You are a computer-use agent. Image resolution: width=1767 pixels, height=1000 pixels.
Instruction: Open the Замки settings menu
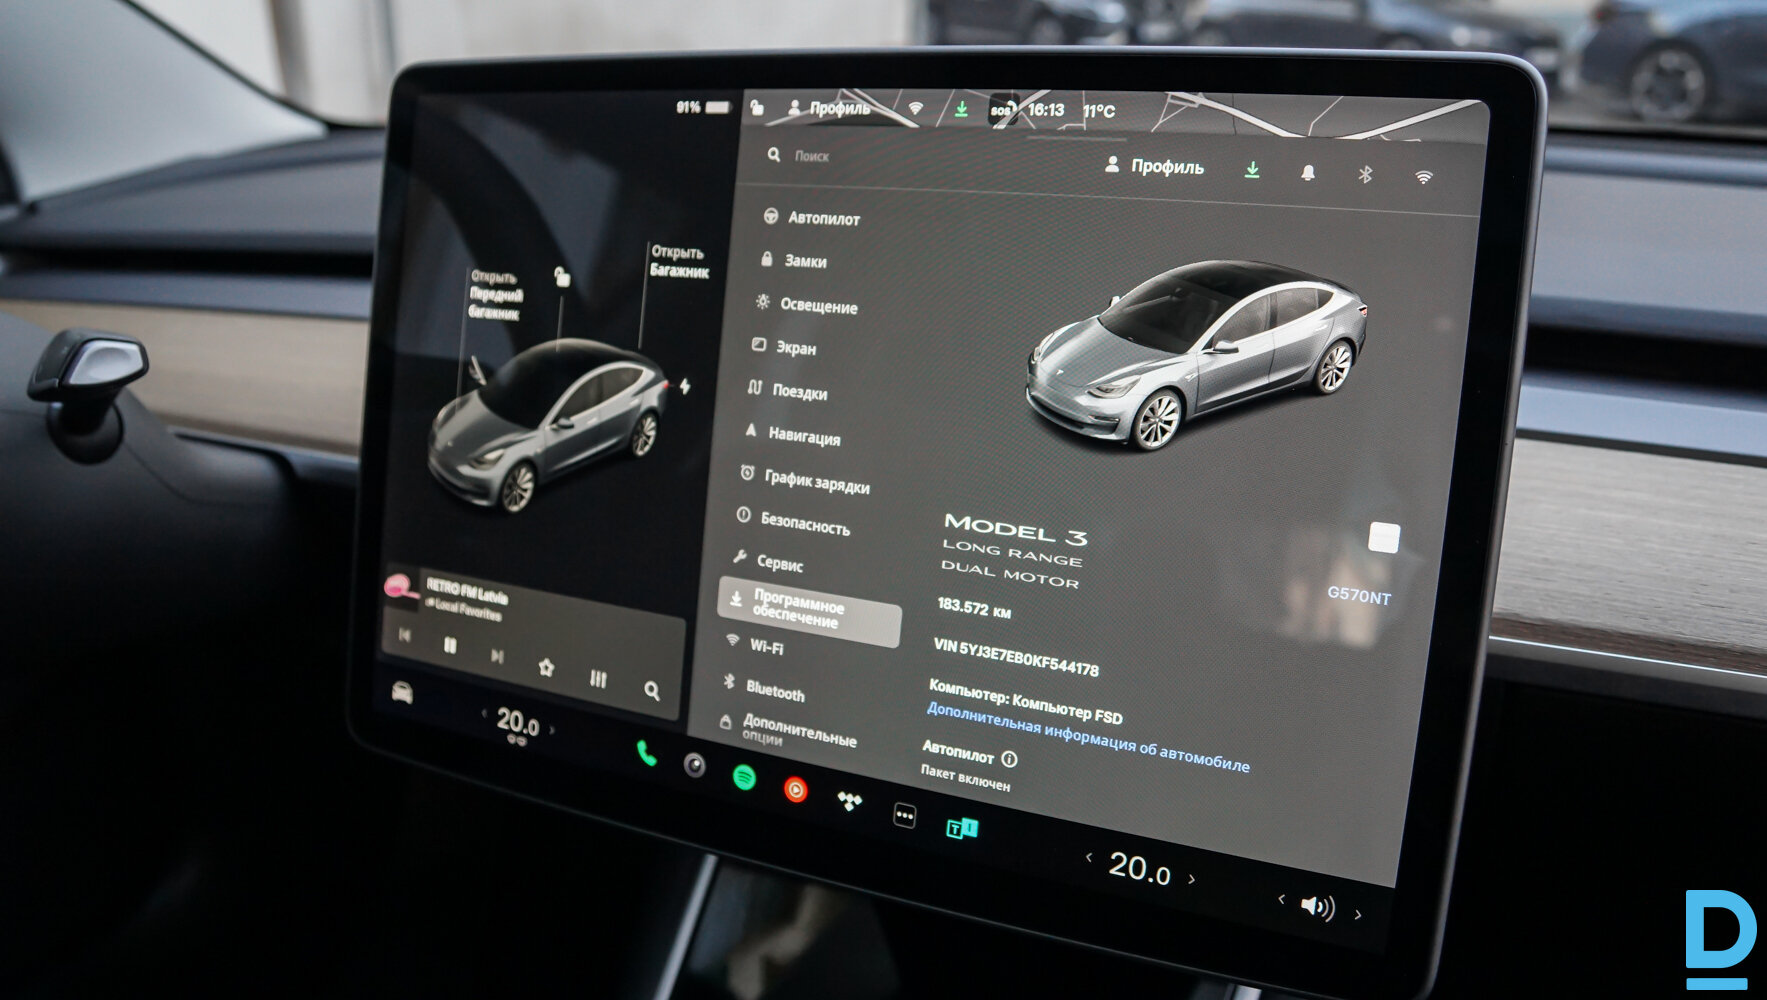[794, 260]
